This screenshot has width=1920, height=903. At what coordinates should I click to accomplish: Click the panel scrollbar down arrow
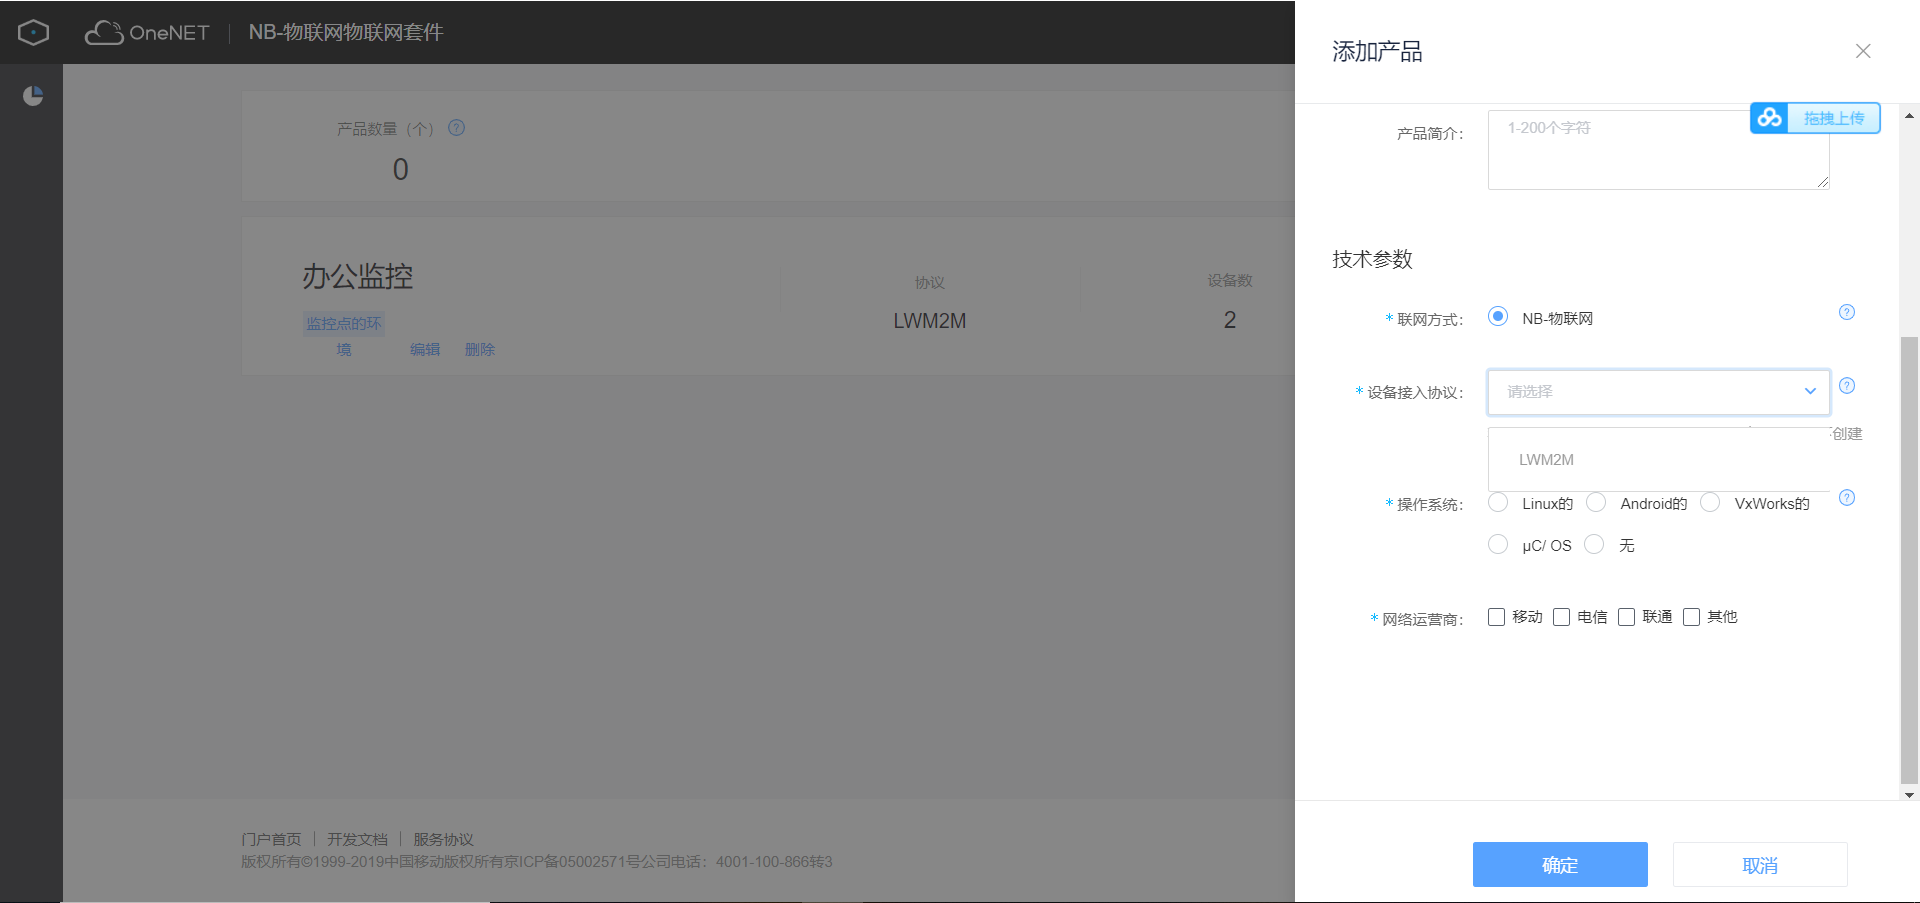(1909, 795)
